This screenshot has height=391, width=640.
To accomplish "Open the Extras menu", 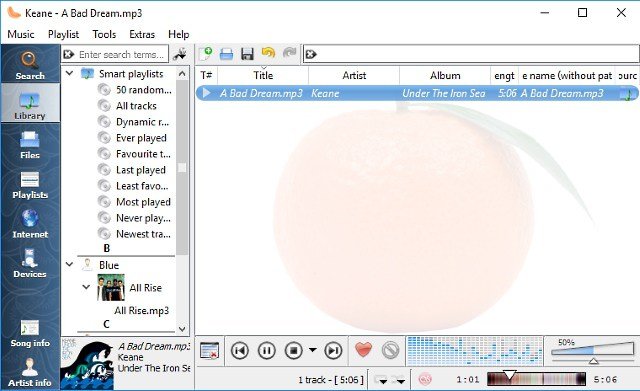I will 142,34.
